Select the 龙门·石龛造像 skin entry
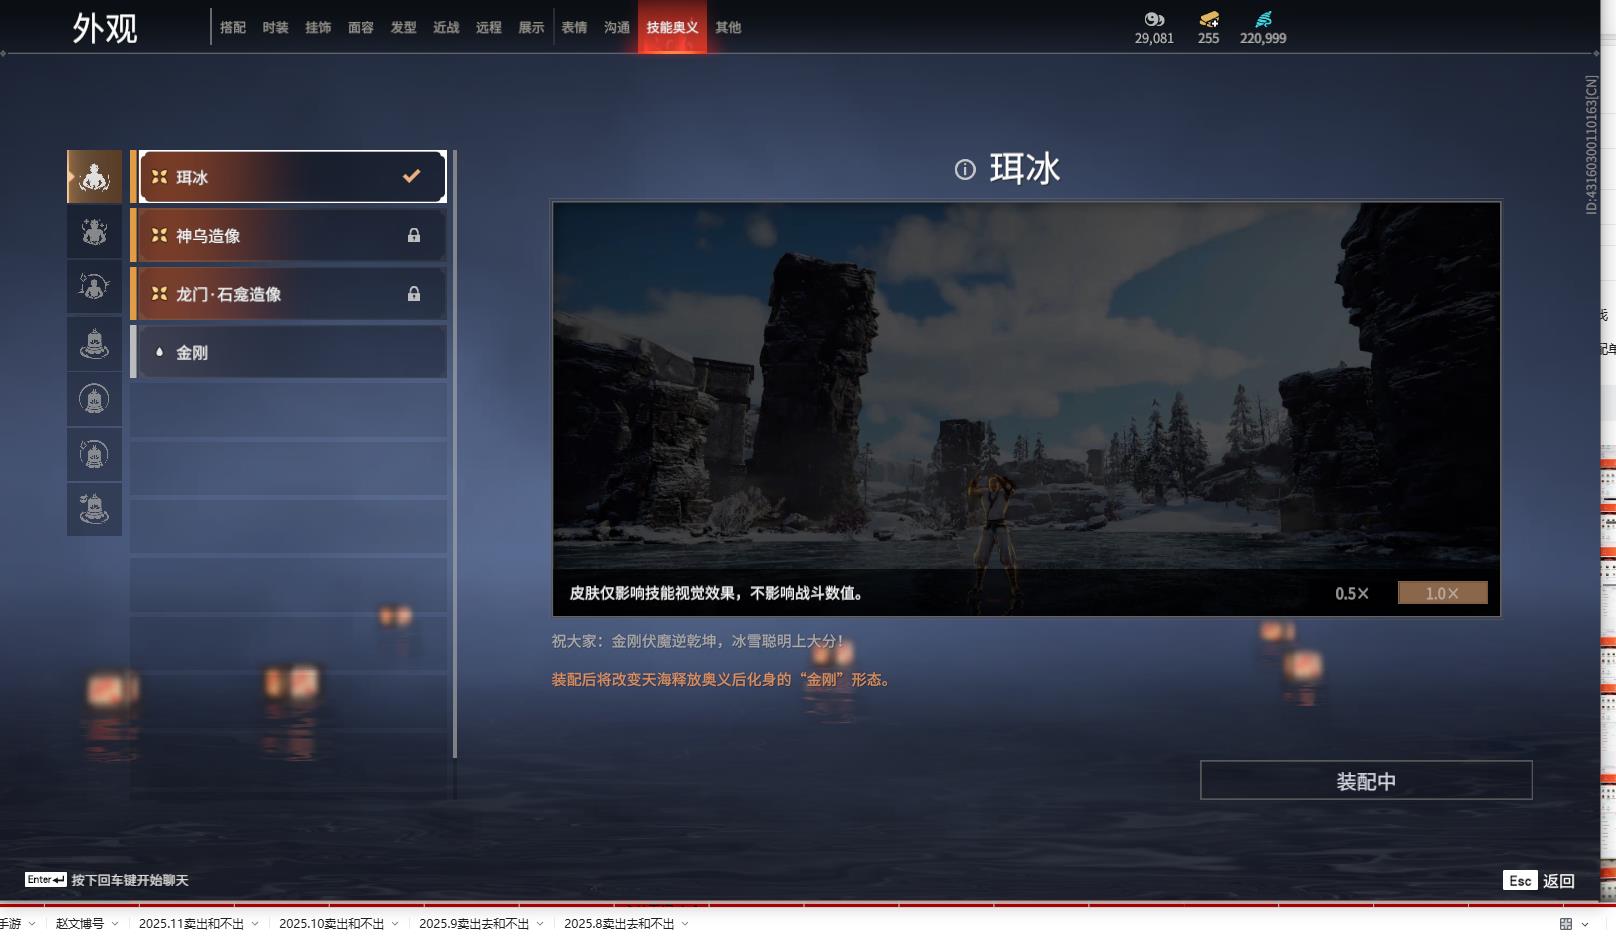 click(x=292, y=294)
